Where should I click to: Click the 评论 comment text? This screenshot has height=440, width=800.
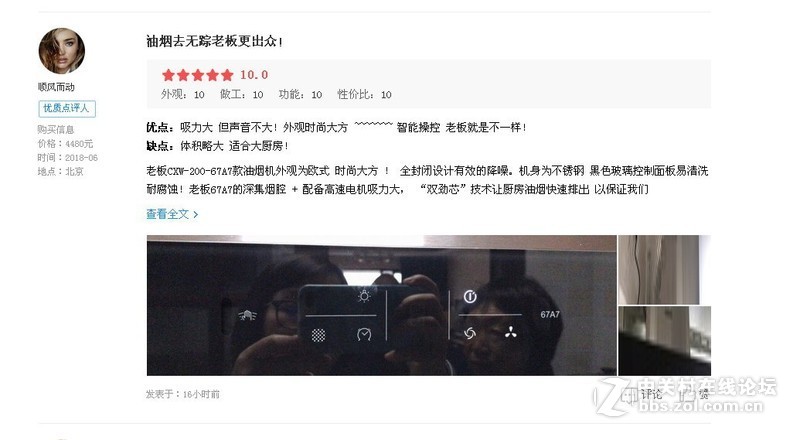[x=652, y=394]
